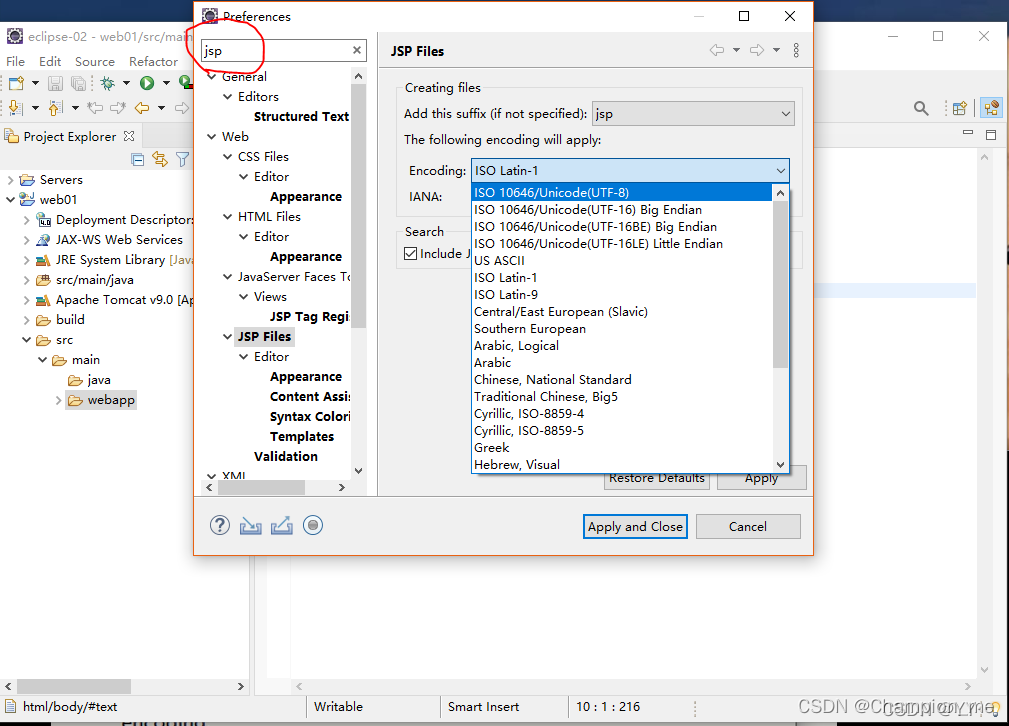The width and height of the screenshot is (1009, 726).
Task: Expand the webapp folder
Action: coord(59,400)
